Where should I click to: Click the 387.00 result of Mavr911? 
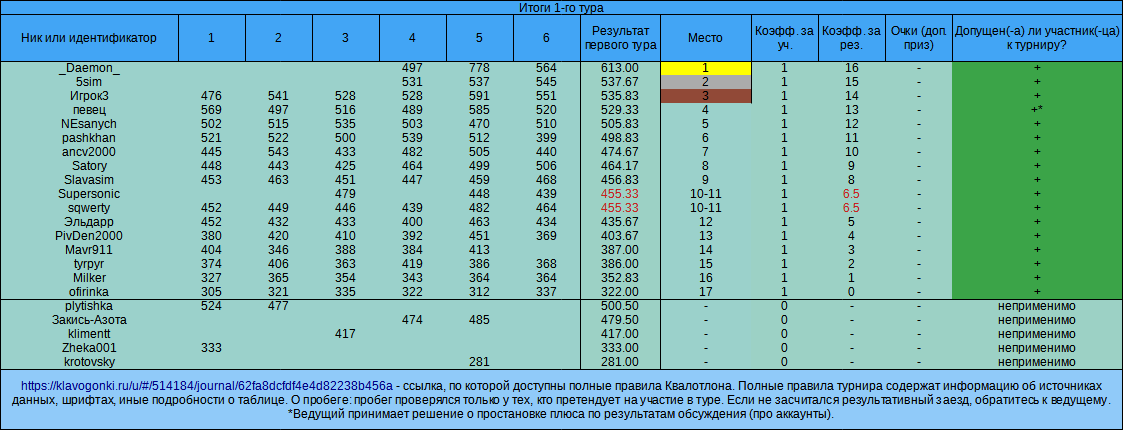tap(620, 249)
